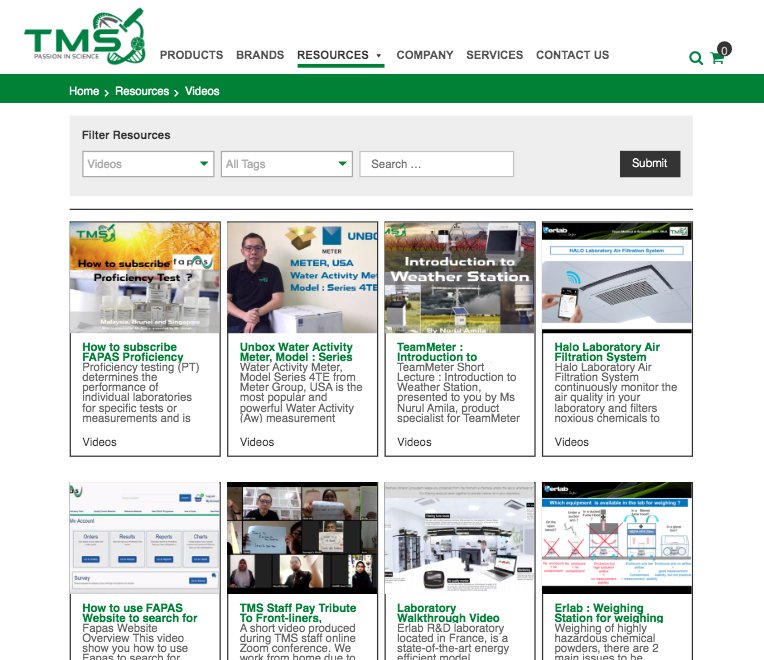Click the TMS Passion in Science logo
Screen dimensions: 764x660
pos(85,36)
